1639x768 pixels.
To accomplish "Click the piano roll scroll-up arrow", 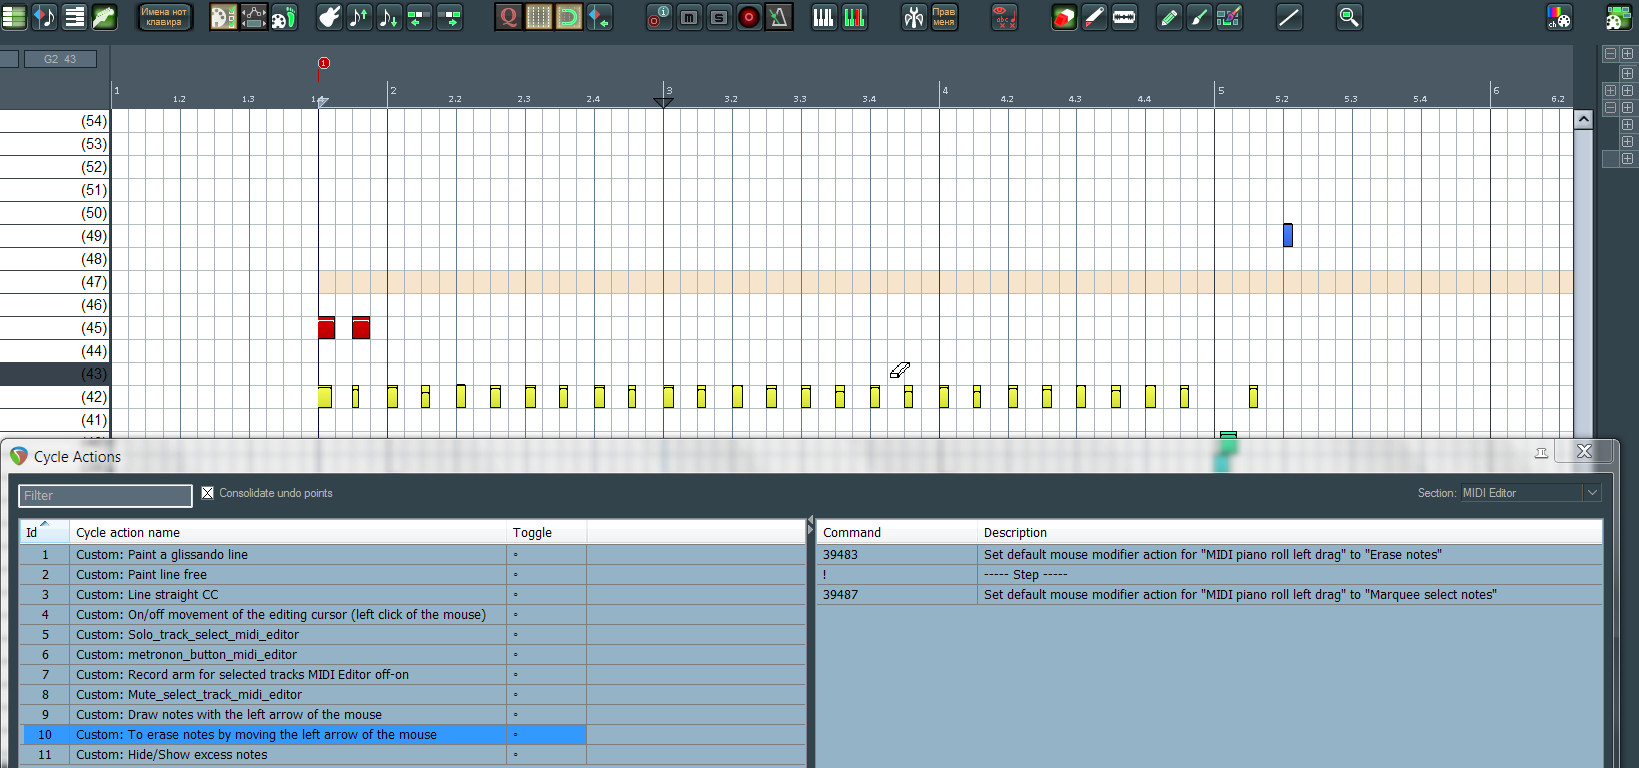I will click(x=1583, y=119).
